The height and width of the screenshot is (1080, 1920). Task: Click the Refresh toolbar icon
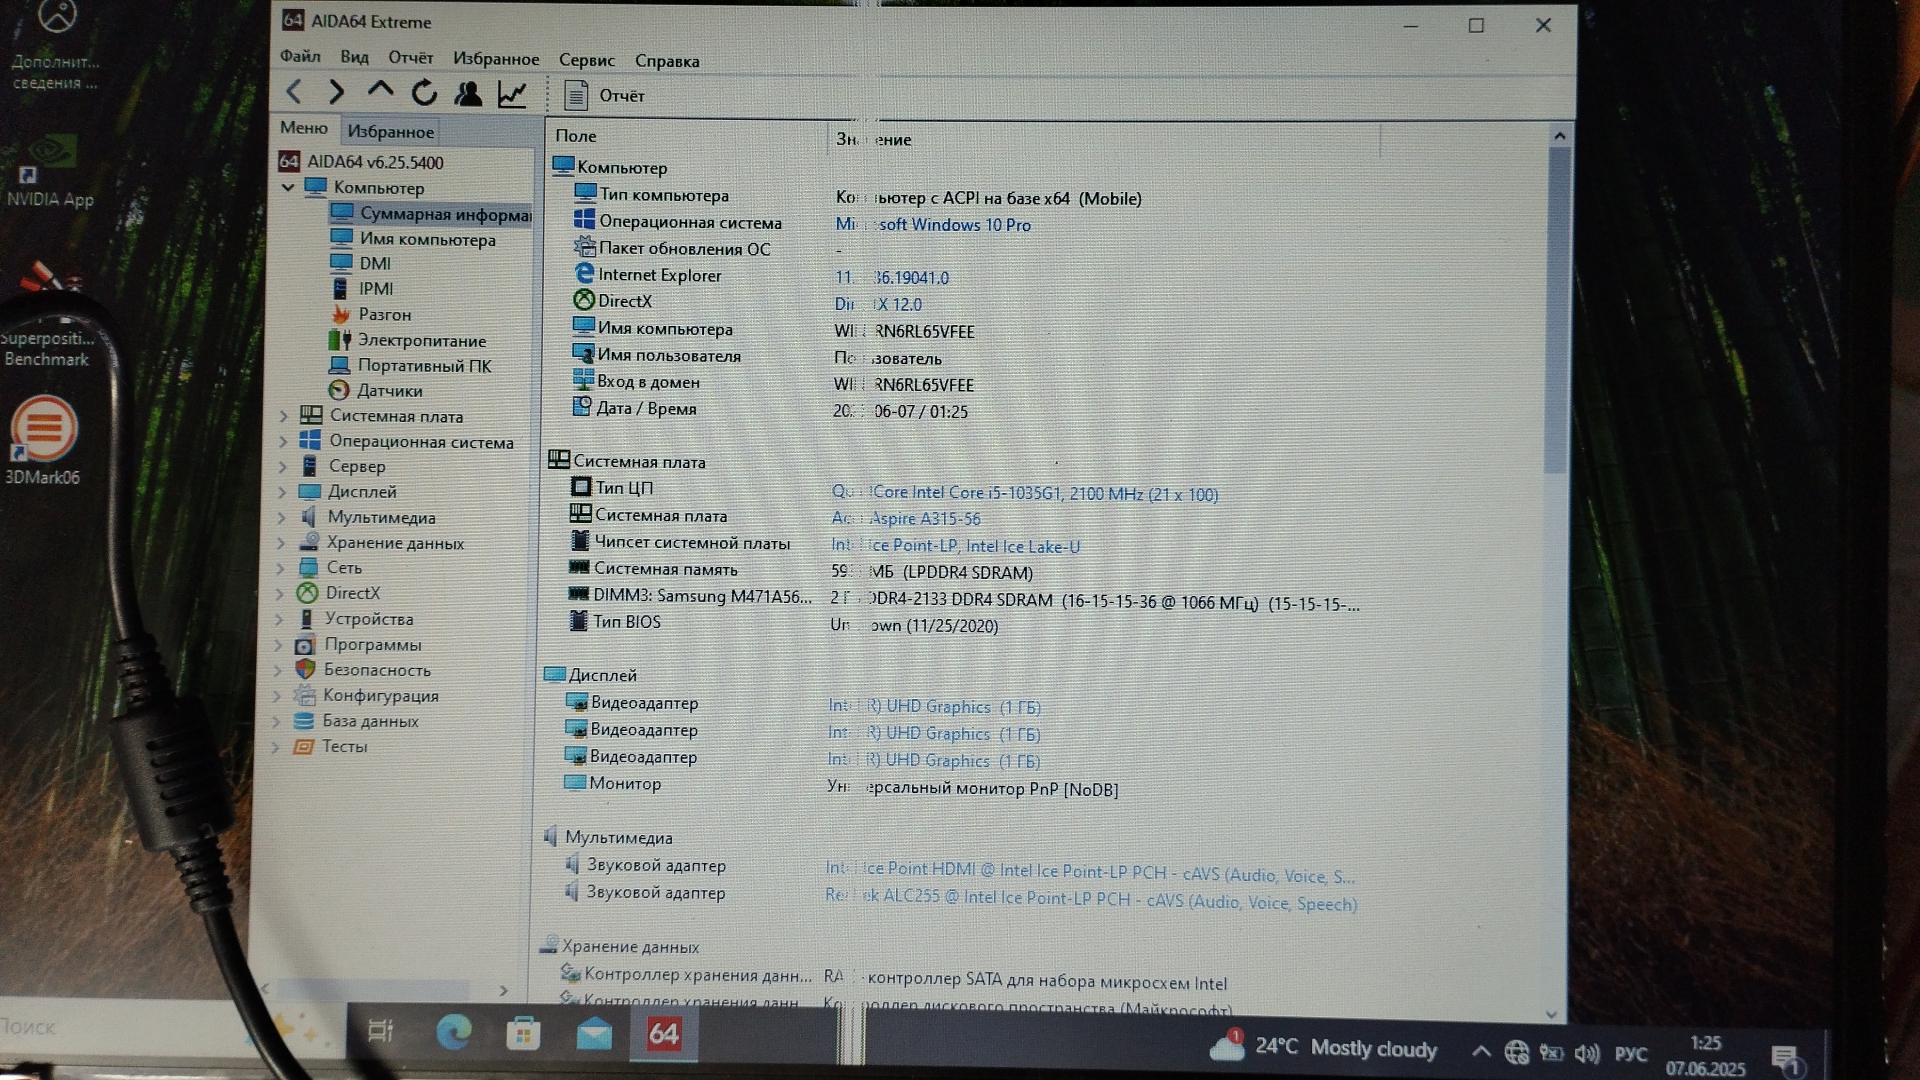(x=424, y=93)
